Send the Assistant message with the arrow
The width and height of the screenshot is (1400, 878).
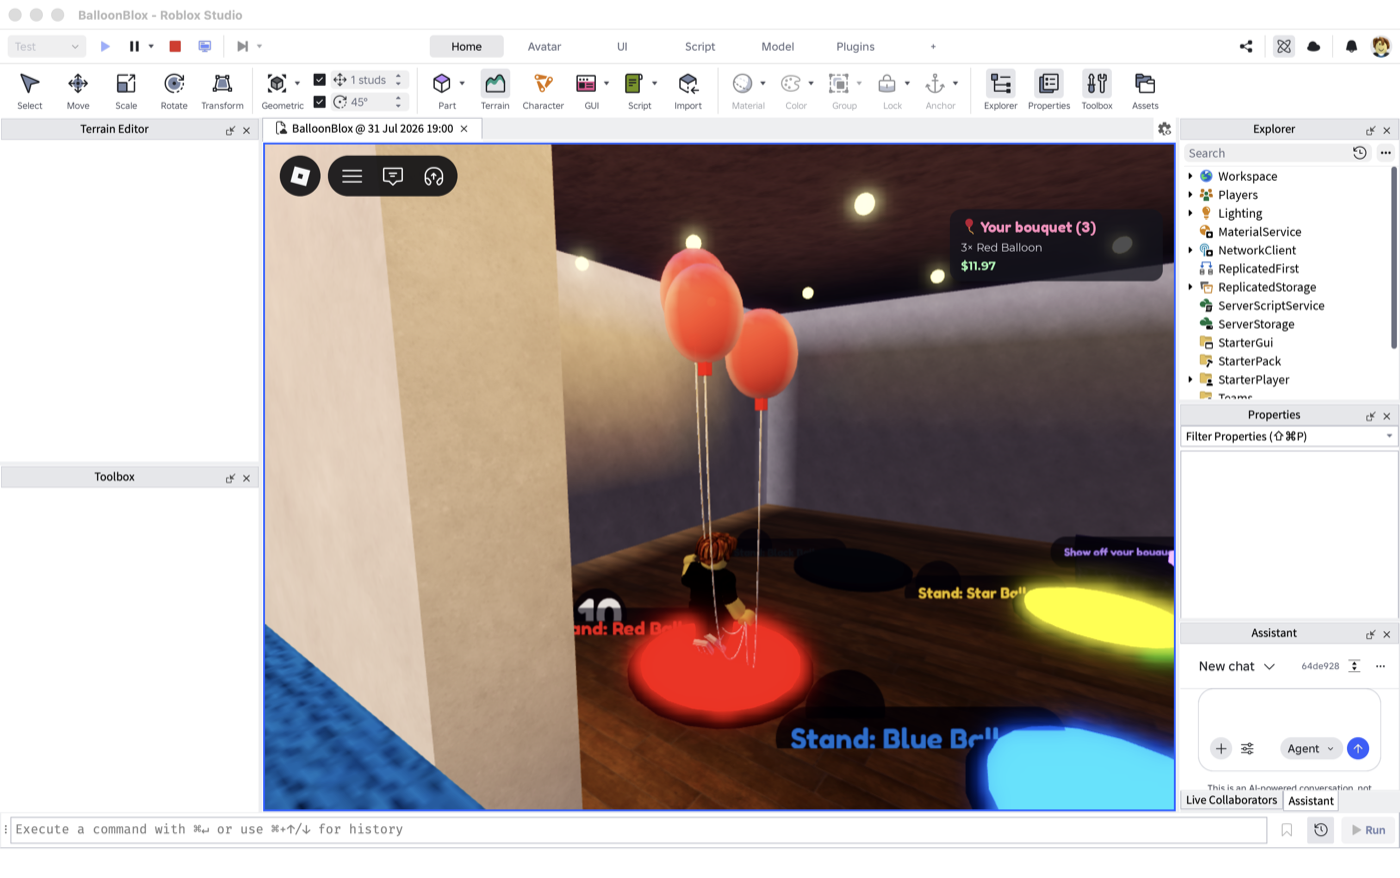point(1358,748)
